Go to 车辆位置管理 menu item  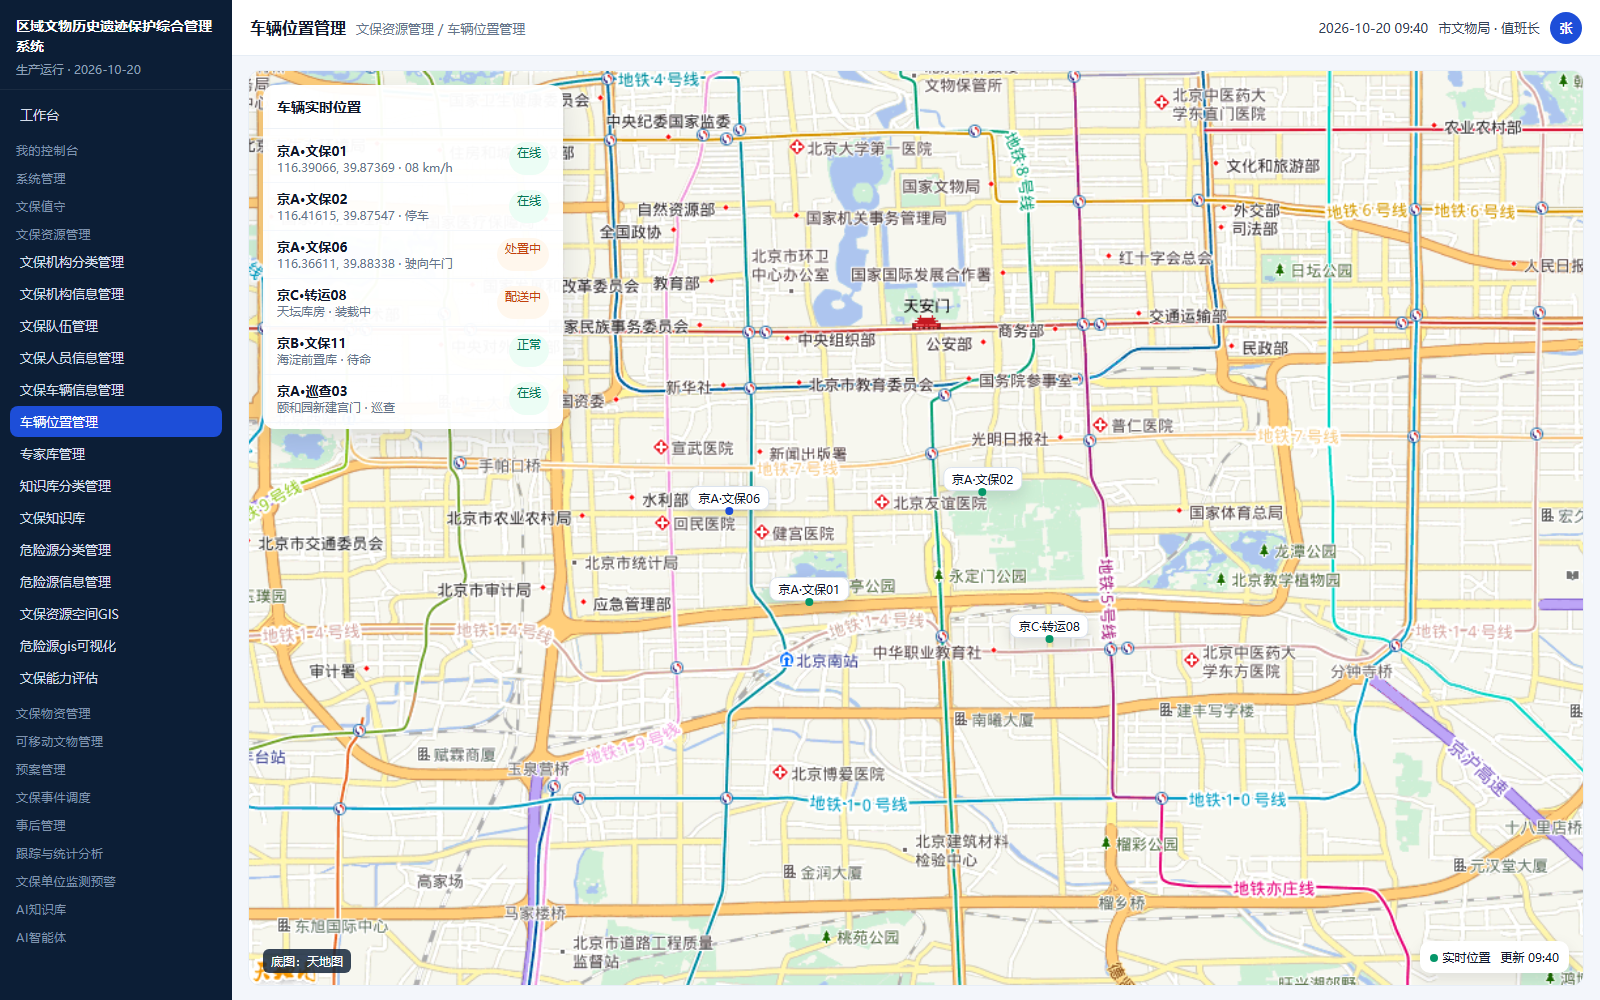pyautogui.click(x=116, y=422)
